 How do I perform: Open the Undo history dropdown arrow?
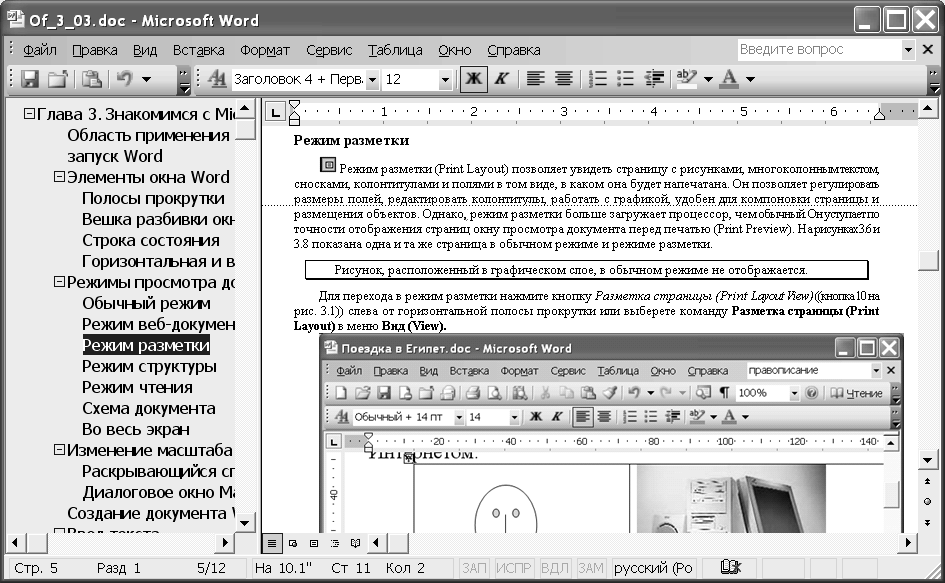[146, 79]
